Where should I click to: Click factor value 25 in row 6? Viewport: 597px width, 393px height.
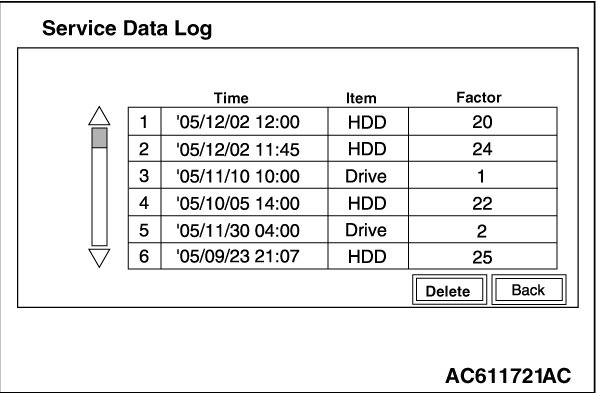[x=483, y=256]
